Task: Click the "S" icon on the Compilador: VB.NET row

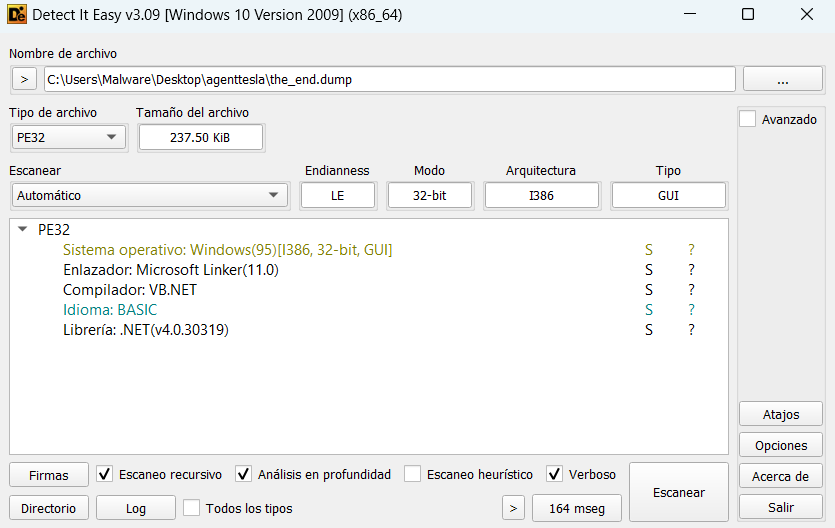Action: pos(648,290)
